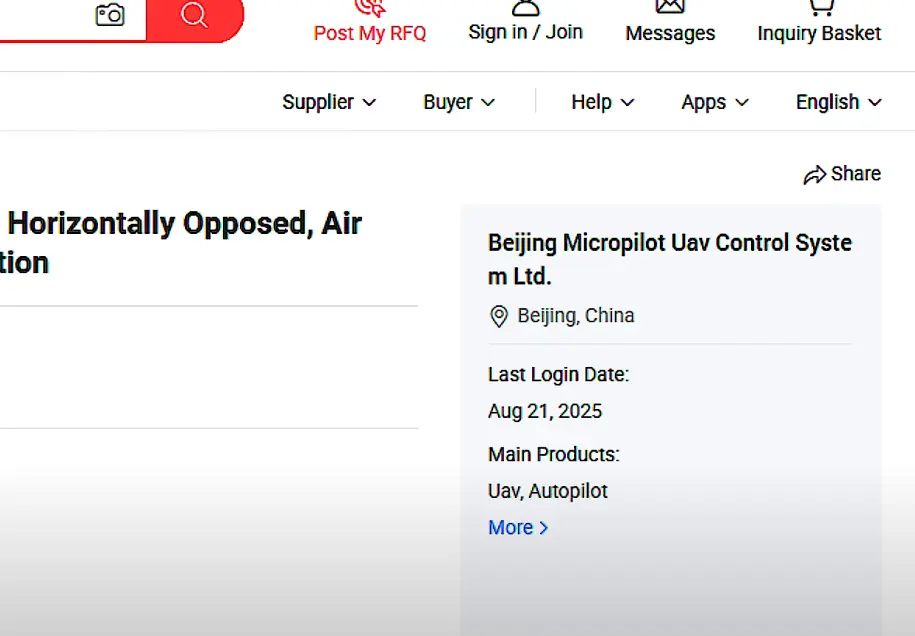This screenshot has height=636, width=915.
Task: Click the Share arrow icon
Action: [815, 174]
